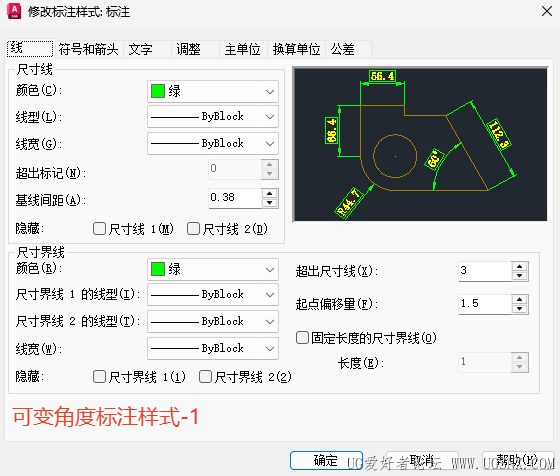The width and height of the screenshot is (560, 476).
Task: Click the AutoCAD logo icon in the title bar
Action: 14,11
